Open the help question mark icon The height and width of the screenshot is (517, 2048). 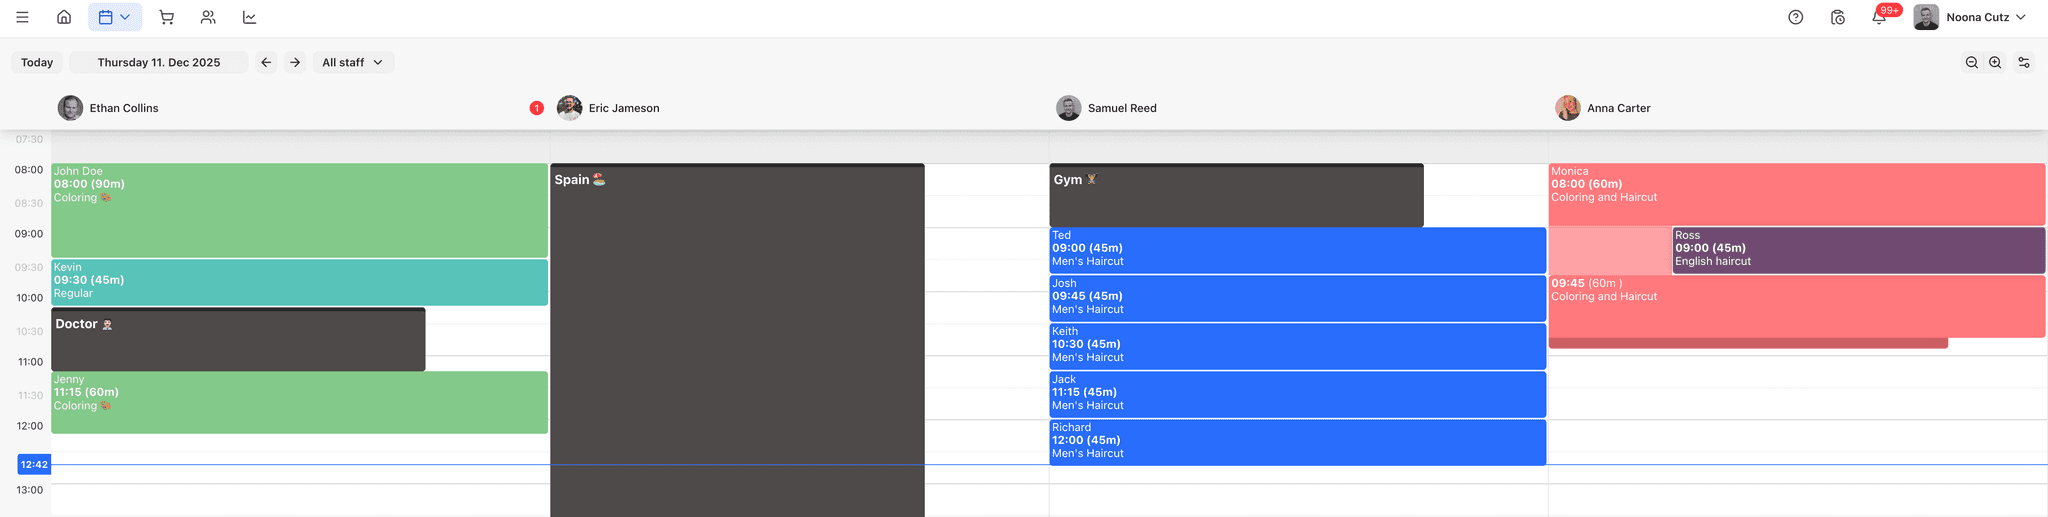click(1795, 17)
